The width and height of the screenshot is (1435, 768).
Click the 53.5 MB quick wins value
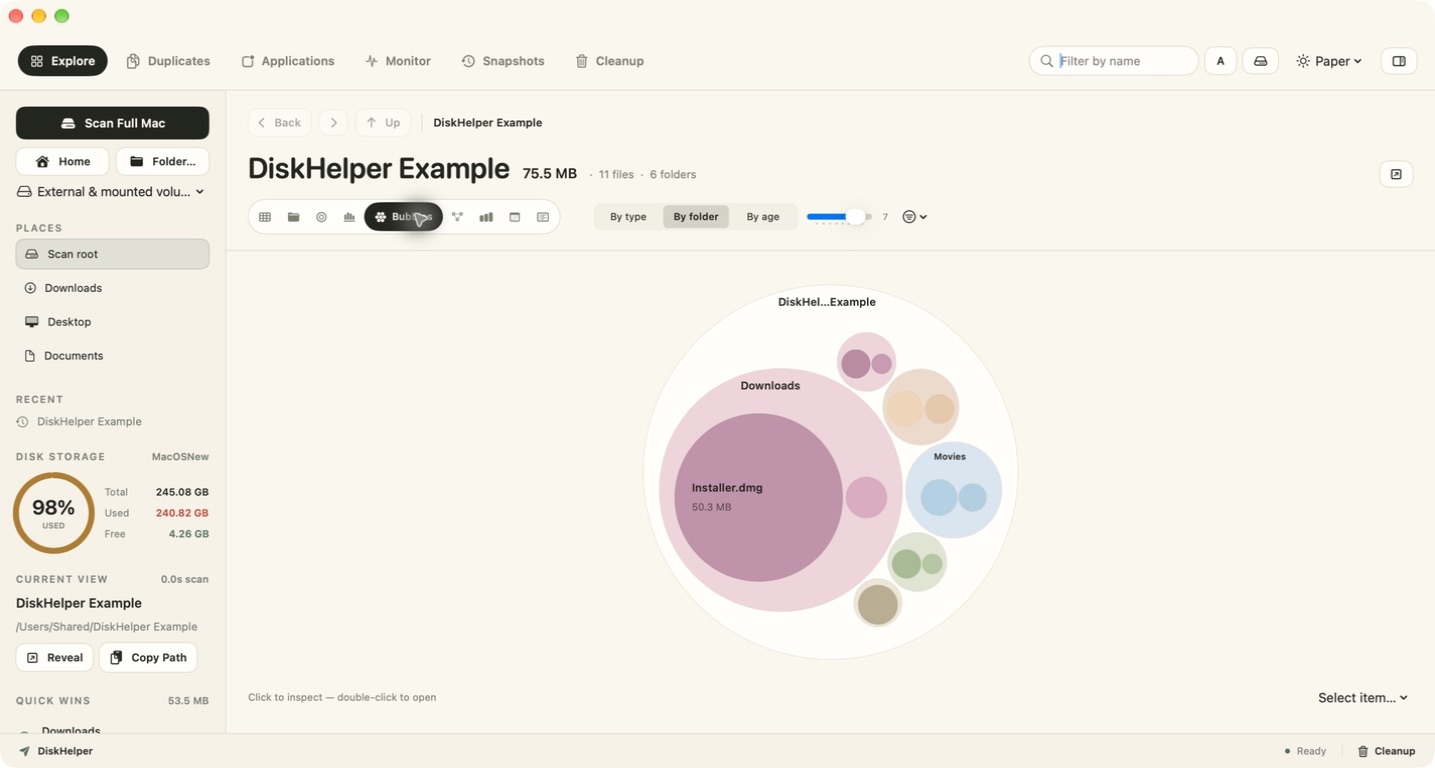(x=188, y=701)
